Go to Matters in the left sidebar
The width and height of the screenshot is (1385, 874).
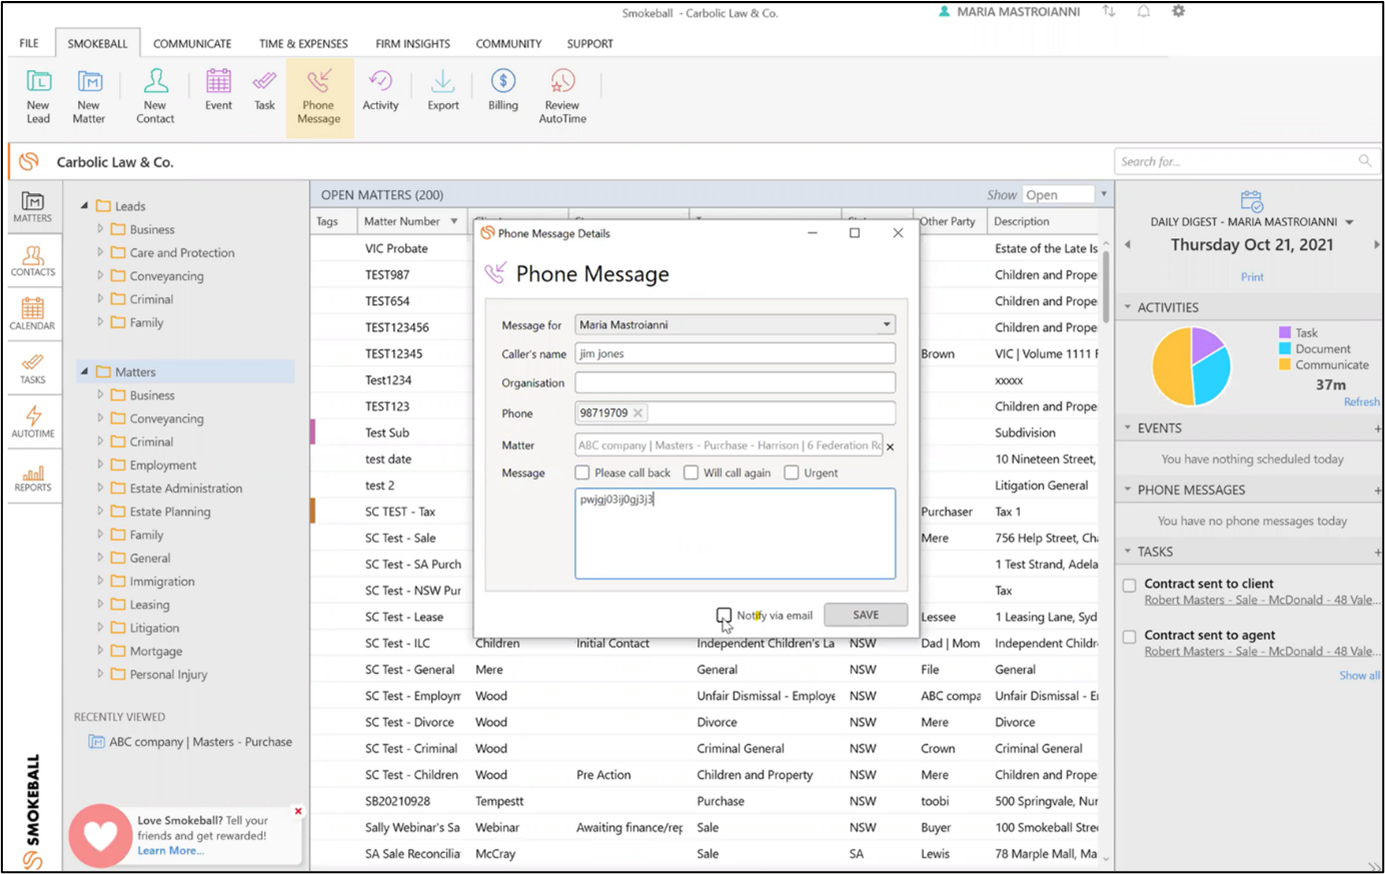point(33,206)
